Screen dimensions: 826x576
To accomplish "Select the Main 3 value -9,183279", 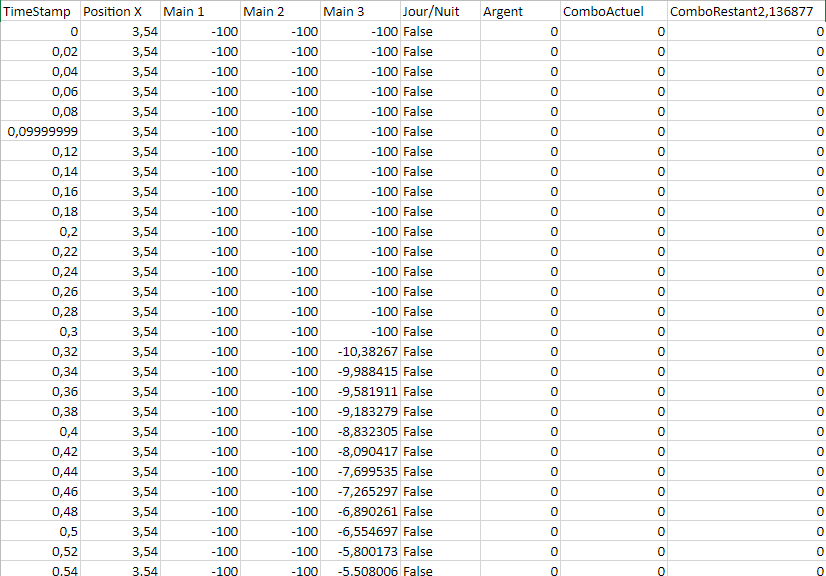I will tap(361, 412).
